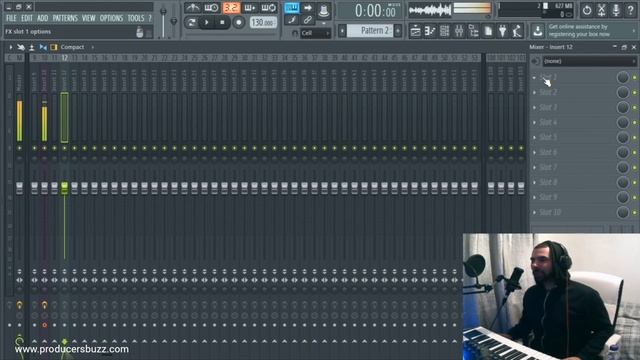Click the 0:00:00 time display
640x360 pixels.
coord(375,11)
